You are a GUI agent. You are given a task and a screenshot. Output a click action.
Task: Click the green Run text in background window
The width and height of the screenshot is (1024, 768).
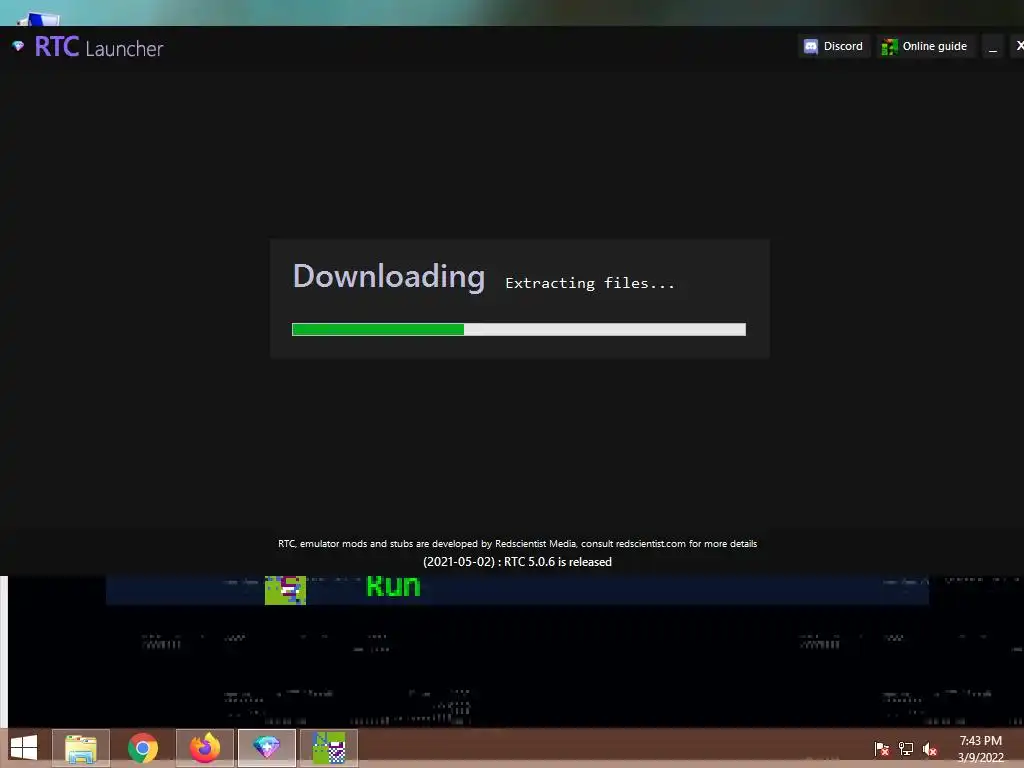click(x=393, y=586)
